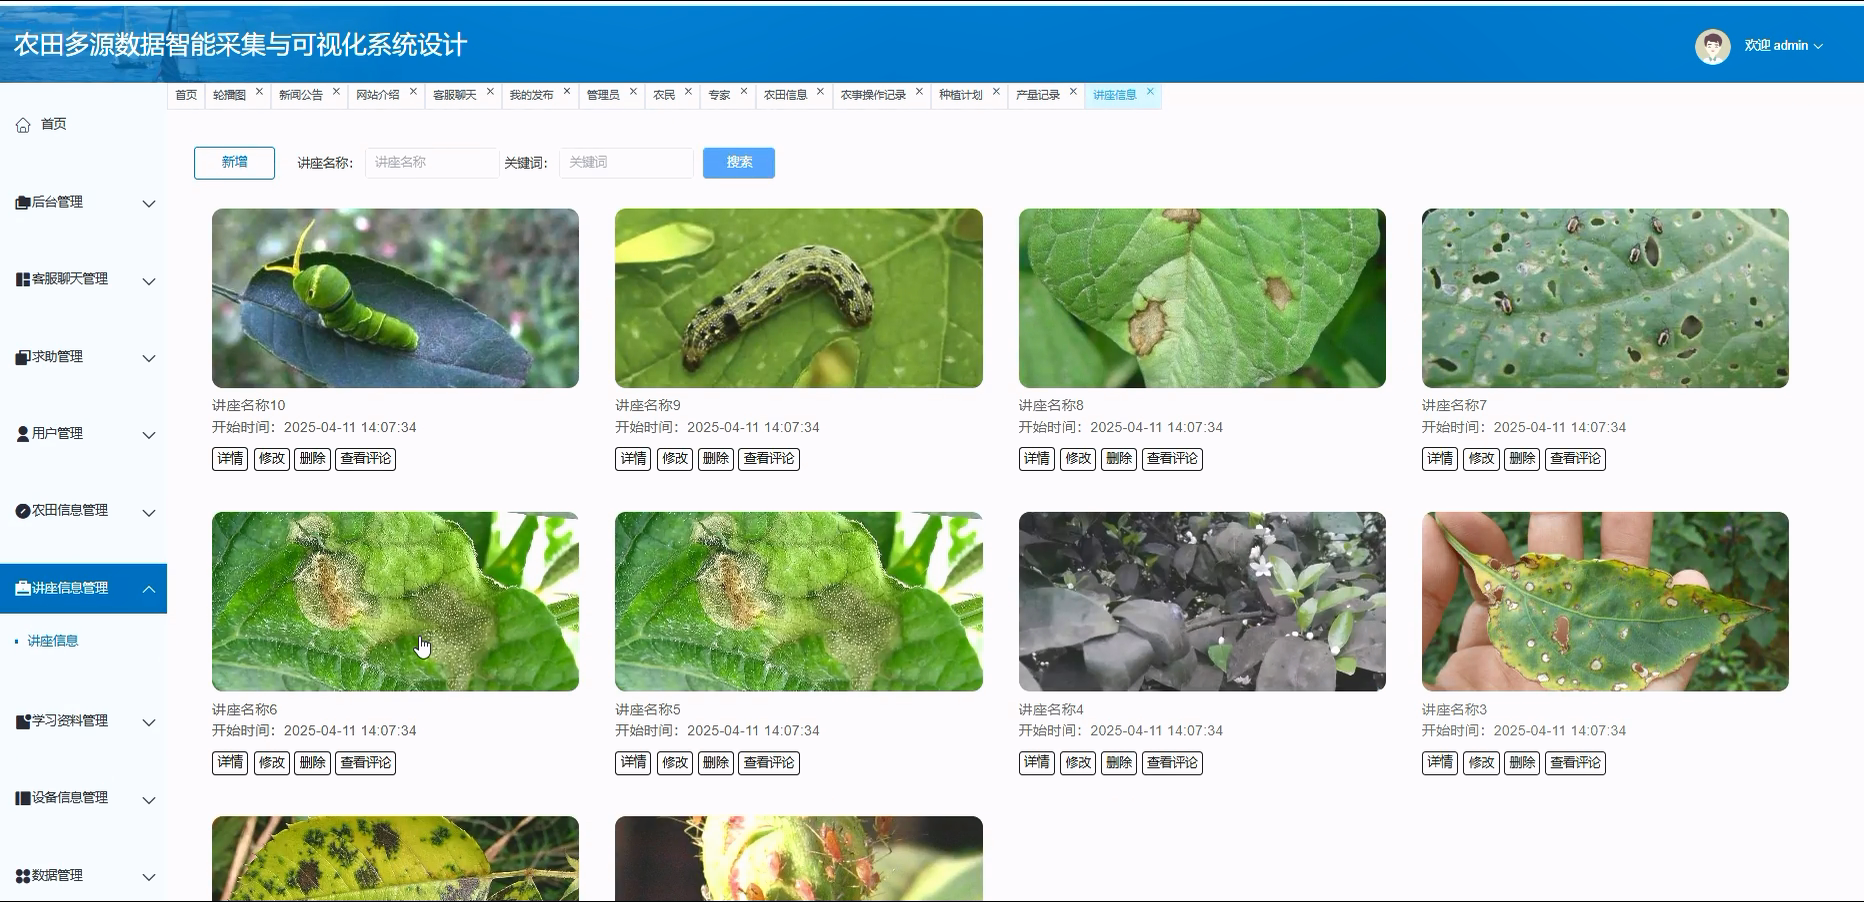The image size is (1864, 902).
Task: Click the 讲座信息管理 briefcase icon
Action: [23, 589]
